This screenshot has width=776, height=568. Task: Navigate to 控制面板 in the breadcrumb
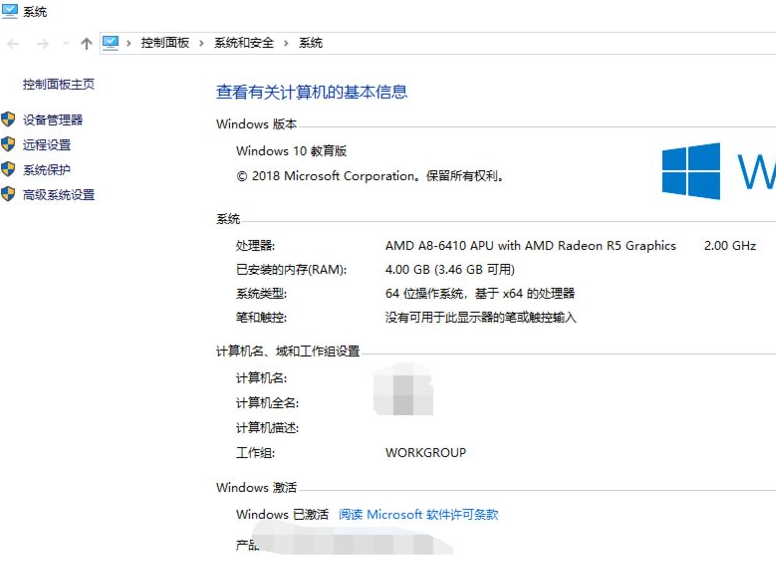(x=165, y=43)
